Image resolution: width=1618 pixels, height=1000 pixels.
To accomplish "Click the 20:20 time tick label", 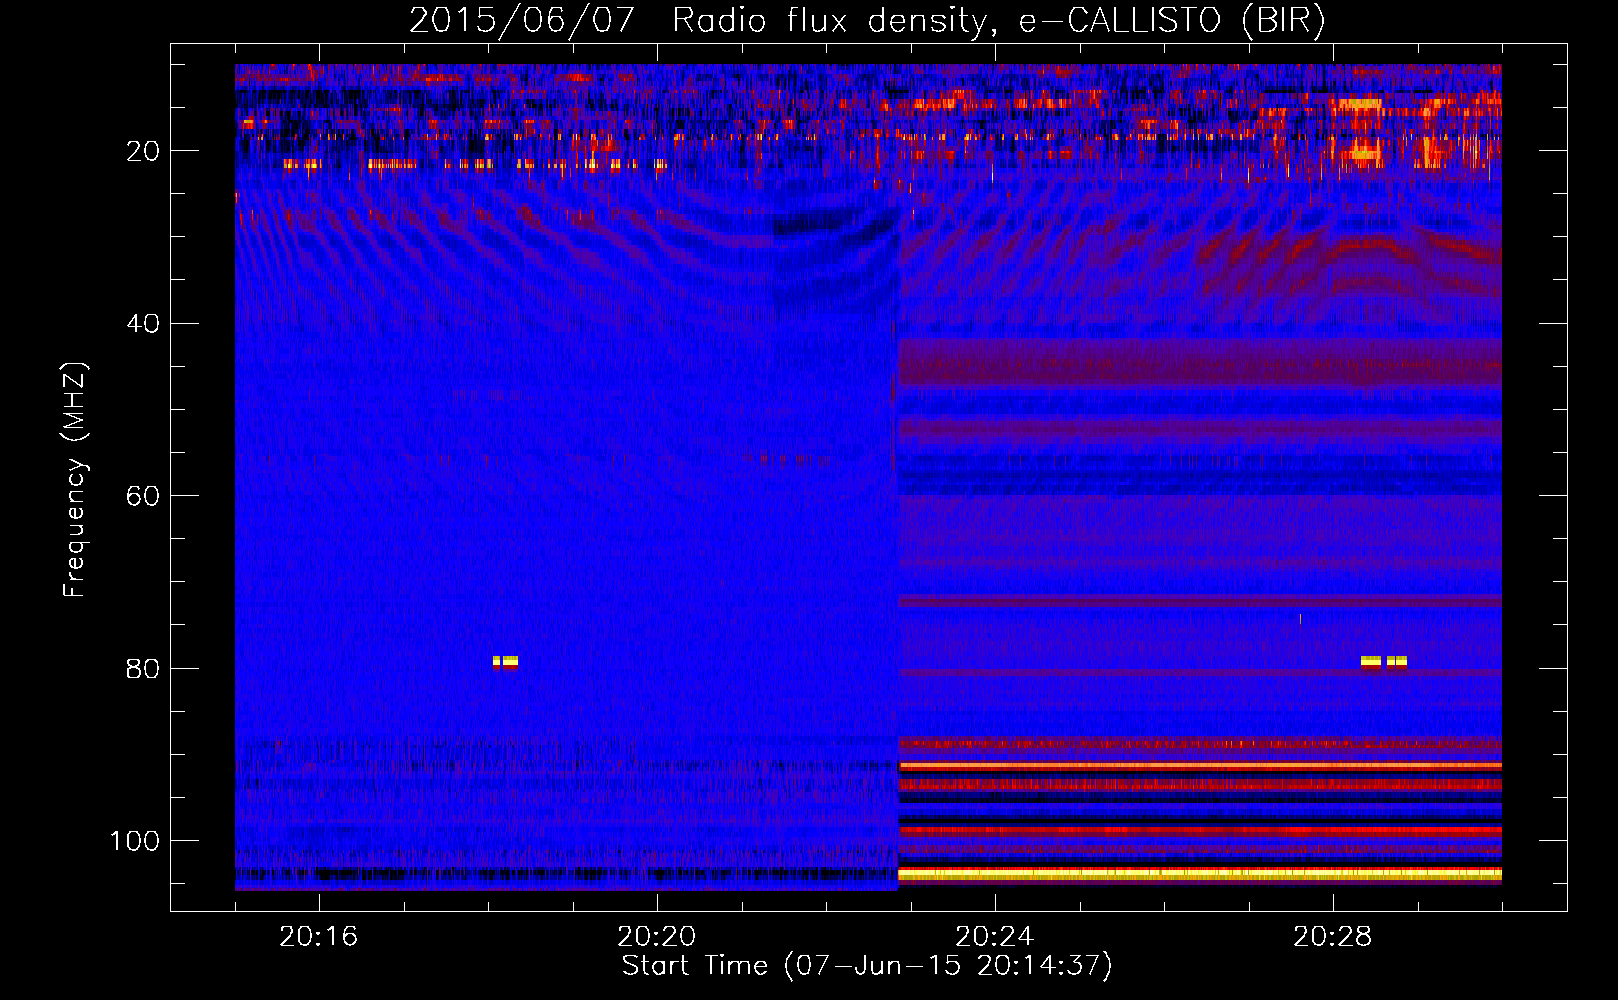I will [656, 936].
